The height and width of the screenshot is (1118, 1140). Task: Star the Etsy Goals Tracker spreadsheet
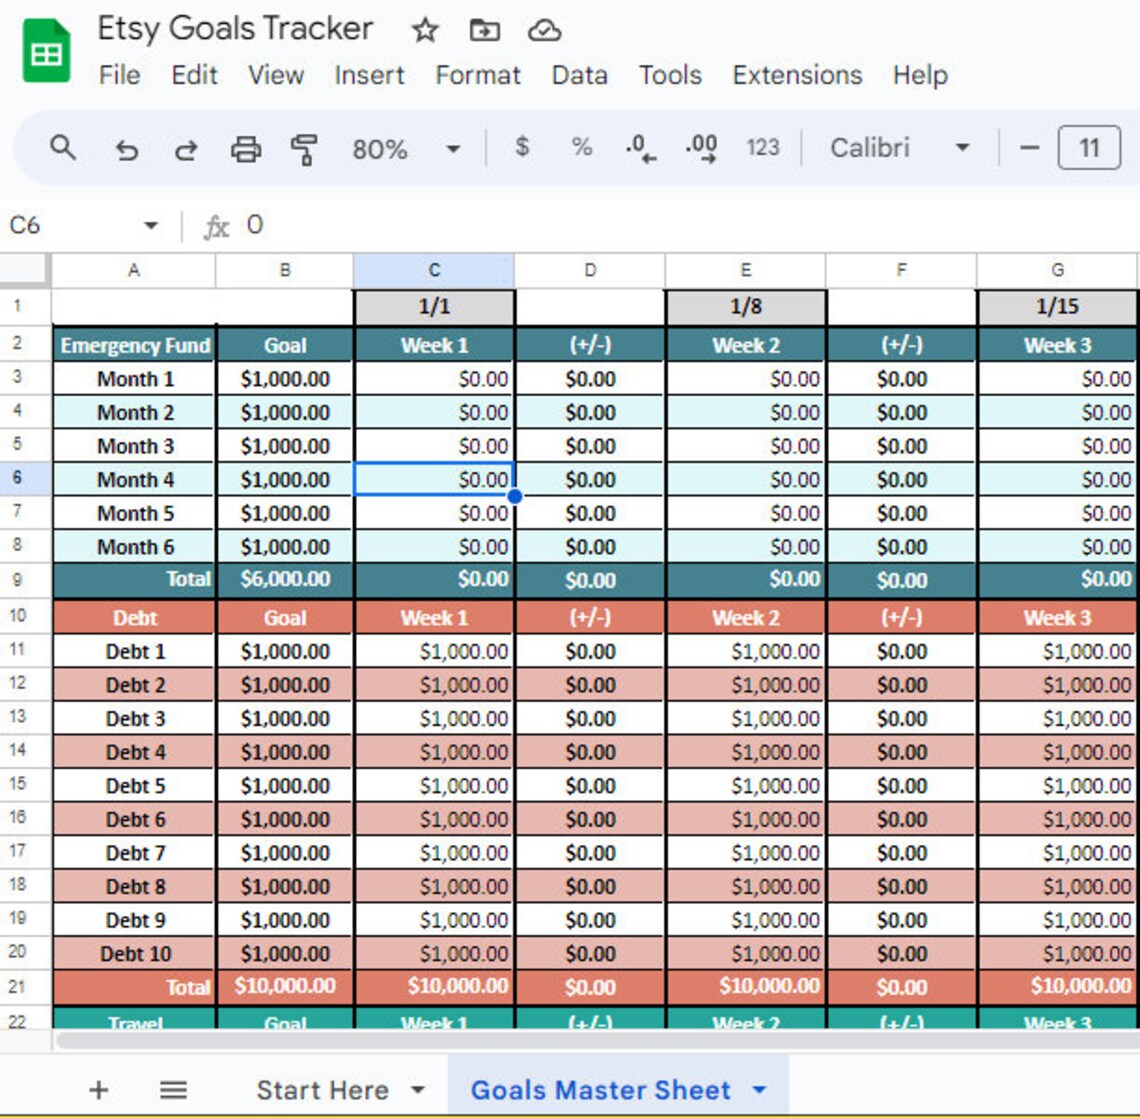pos(425,30)
